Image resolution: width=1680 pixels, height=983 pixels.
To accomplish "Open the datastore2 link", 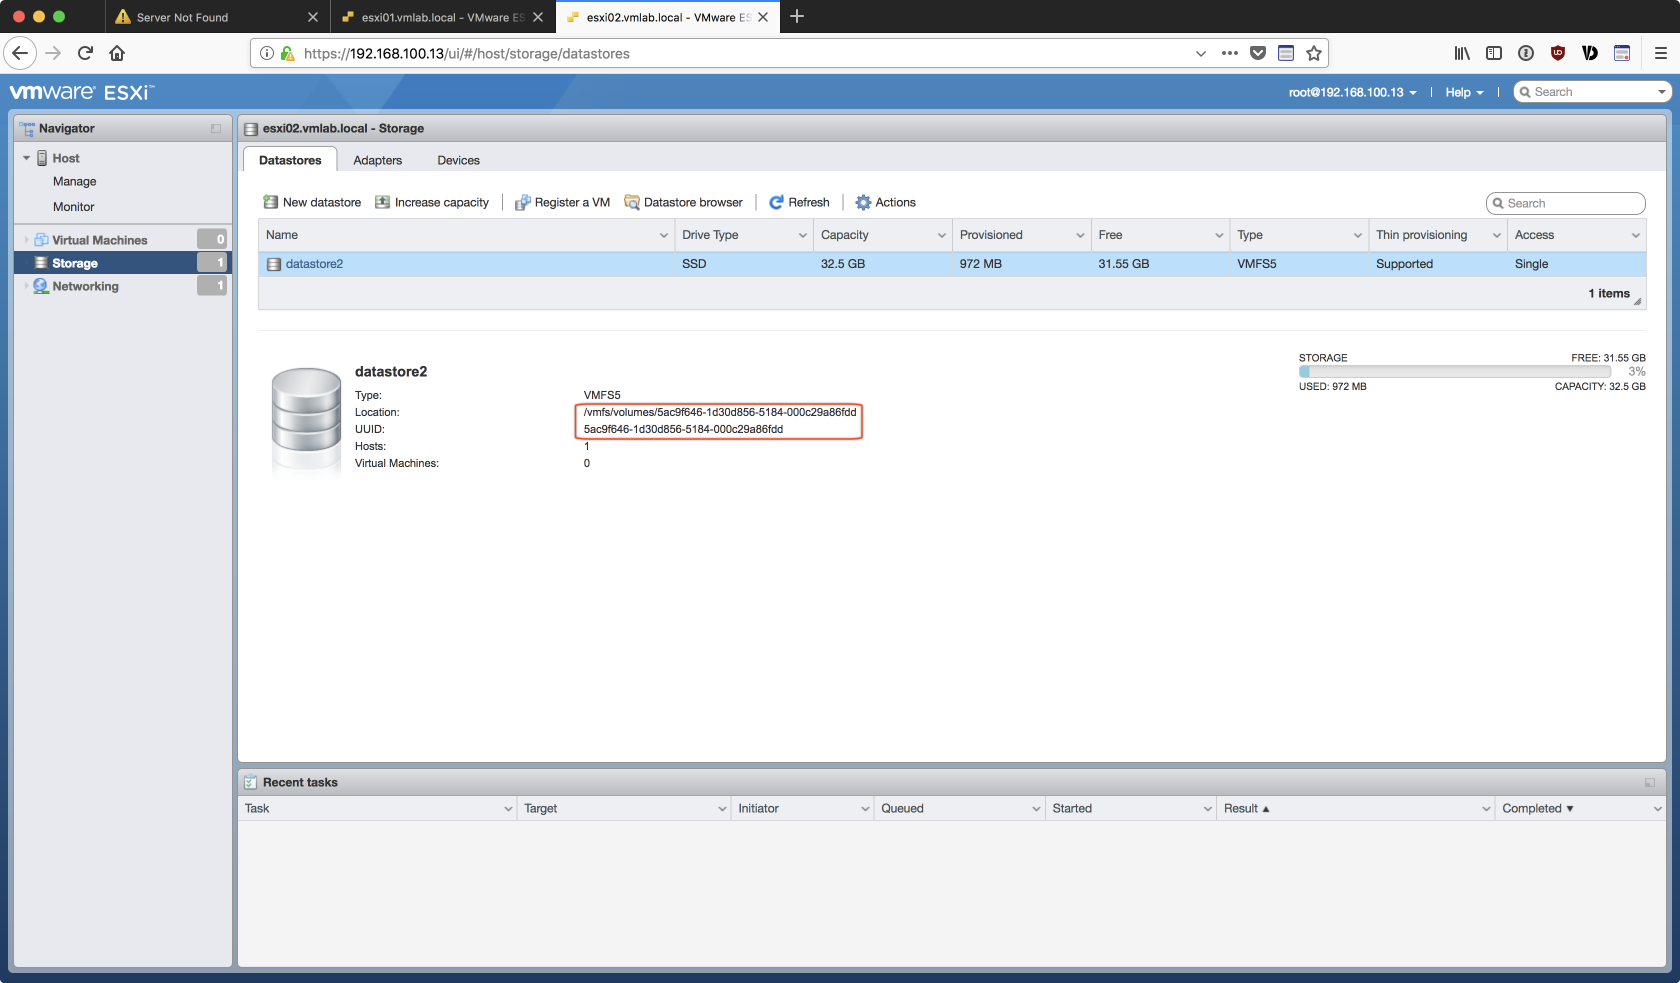I will click(314, 264).
